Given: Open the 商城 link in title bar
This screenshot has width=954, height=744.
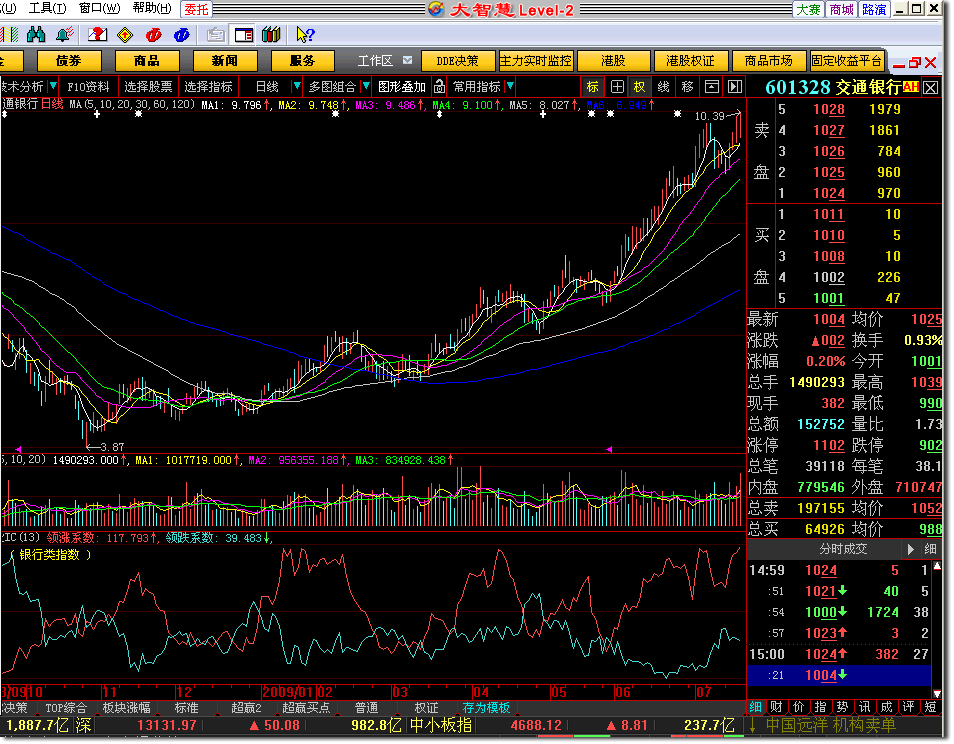Looking at the screenshot, I should pyautogui.click(x=841, y=9).
